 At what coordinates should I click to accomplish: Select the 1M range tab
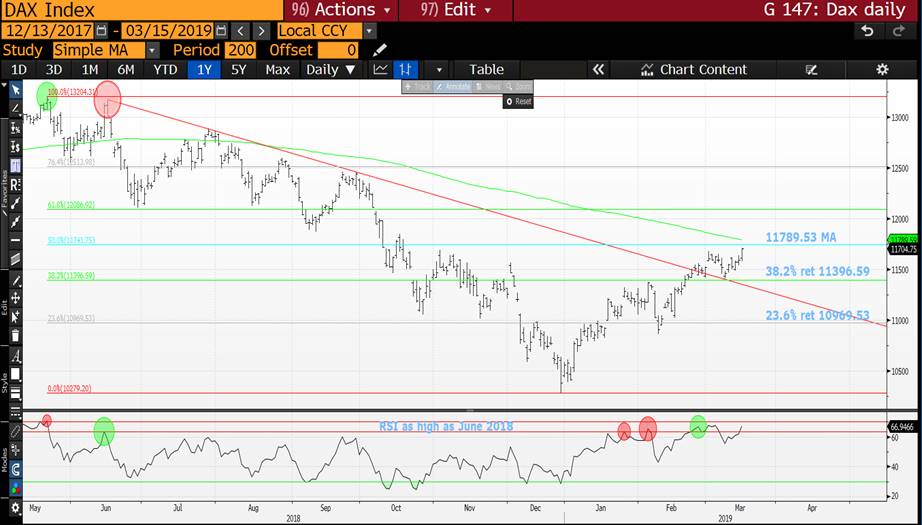point(89,69)
